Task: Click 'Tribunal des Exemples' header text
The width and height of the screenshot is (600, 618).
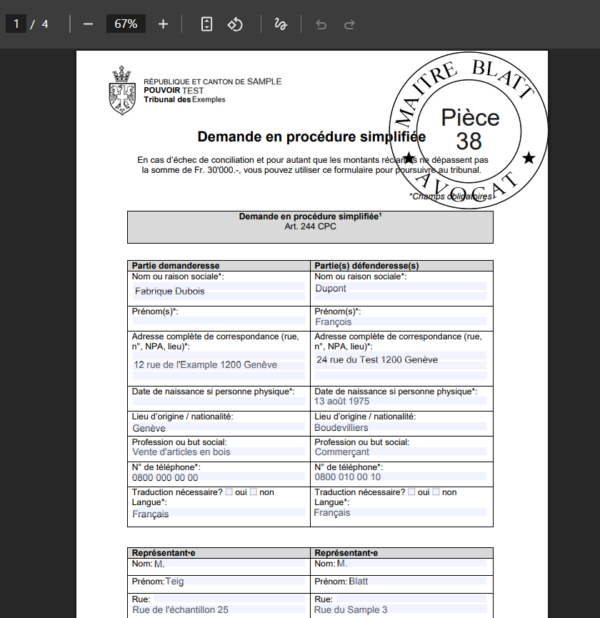Action: click(184, 100)
